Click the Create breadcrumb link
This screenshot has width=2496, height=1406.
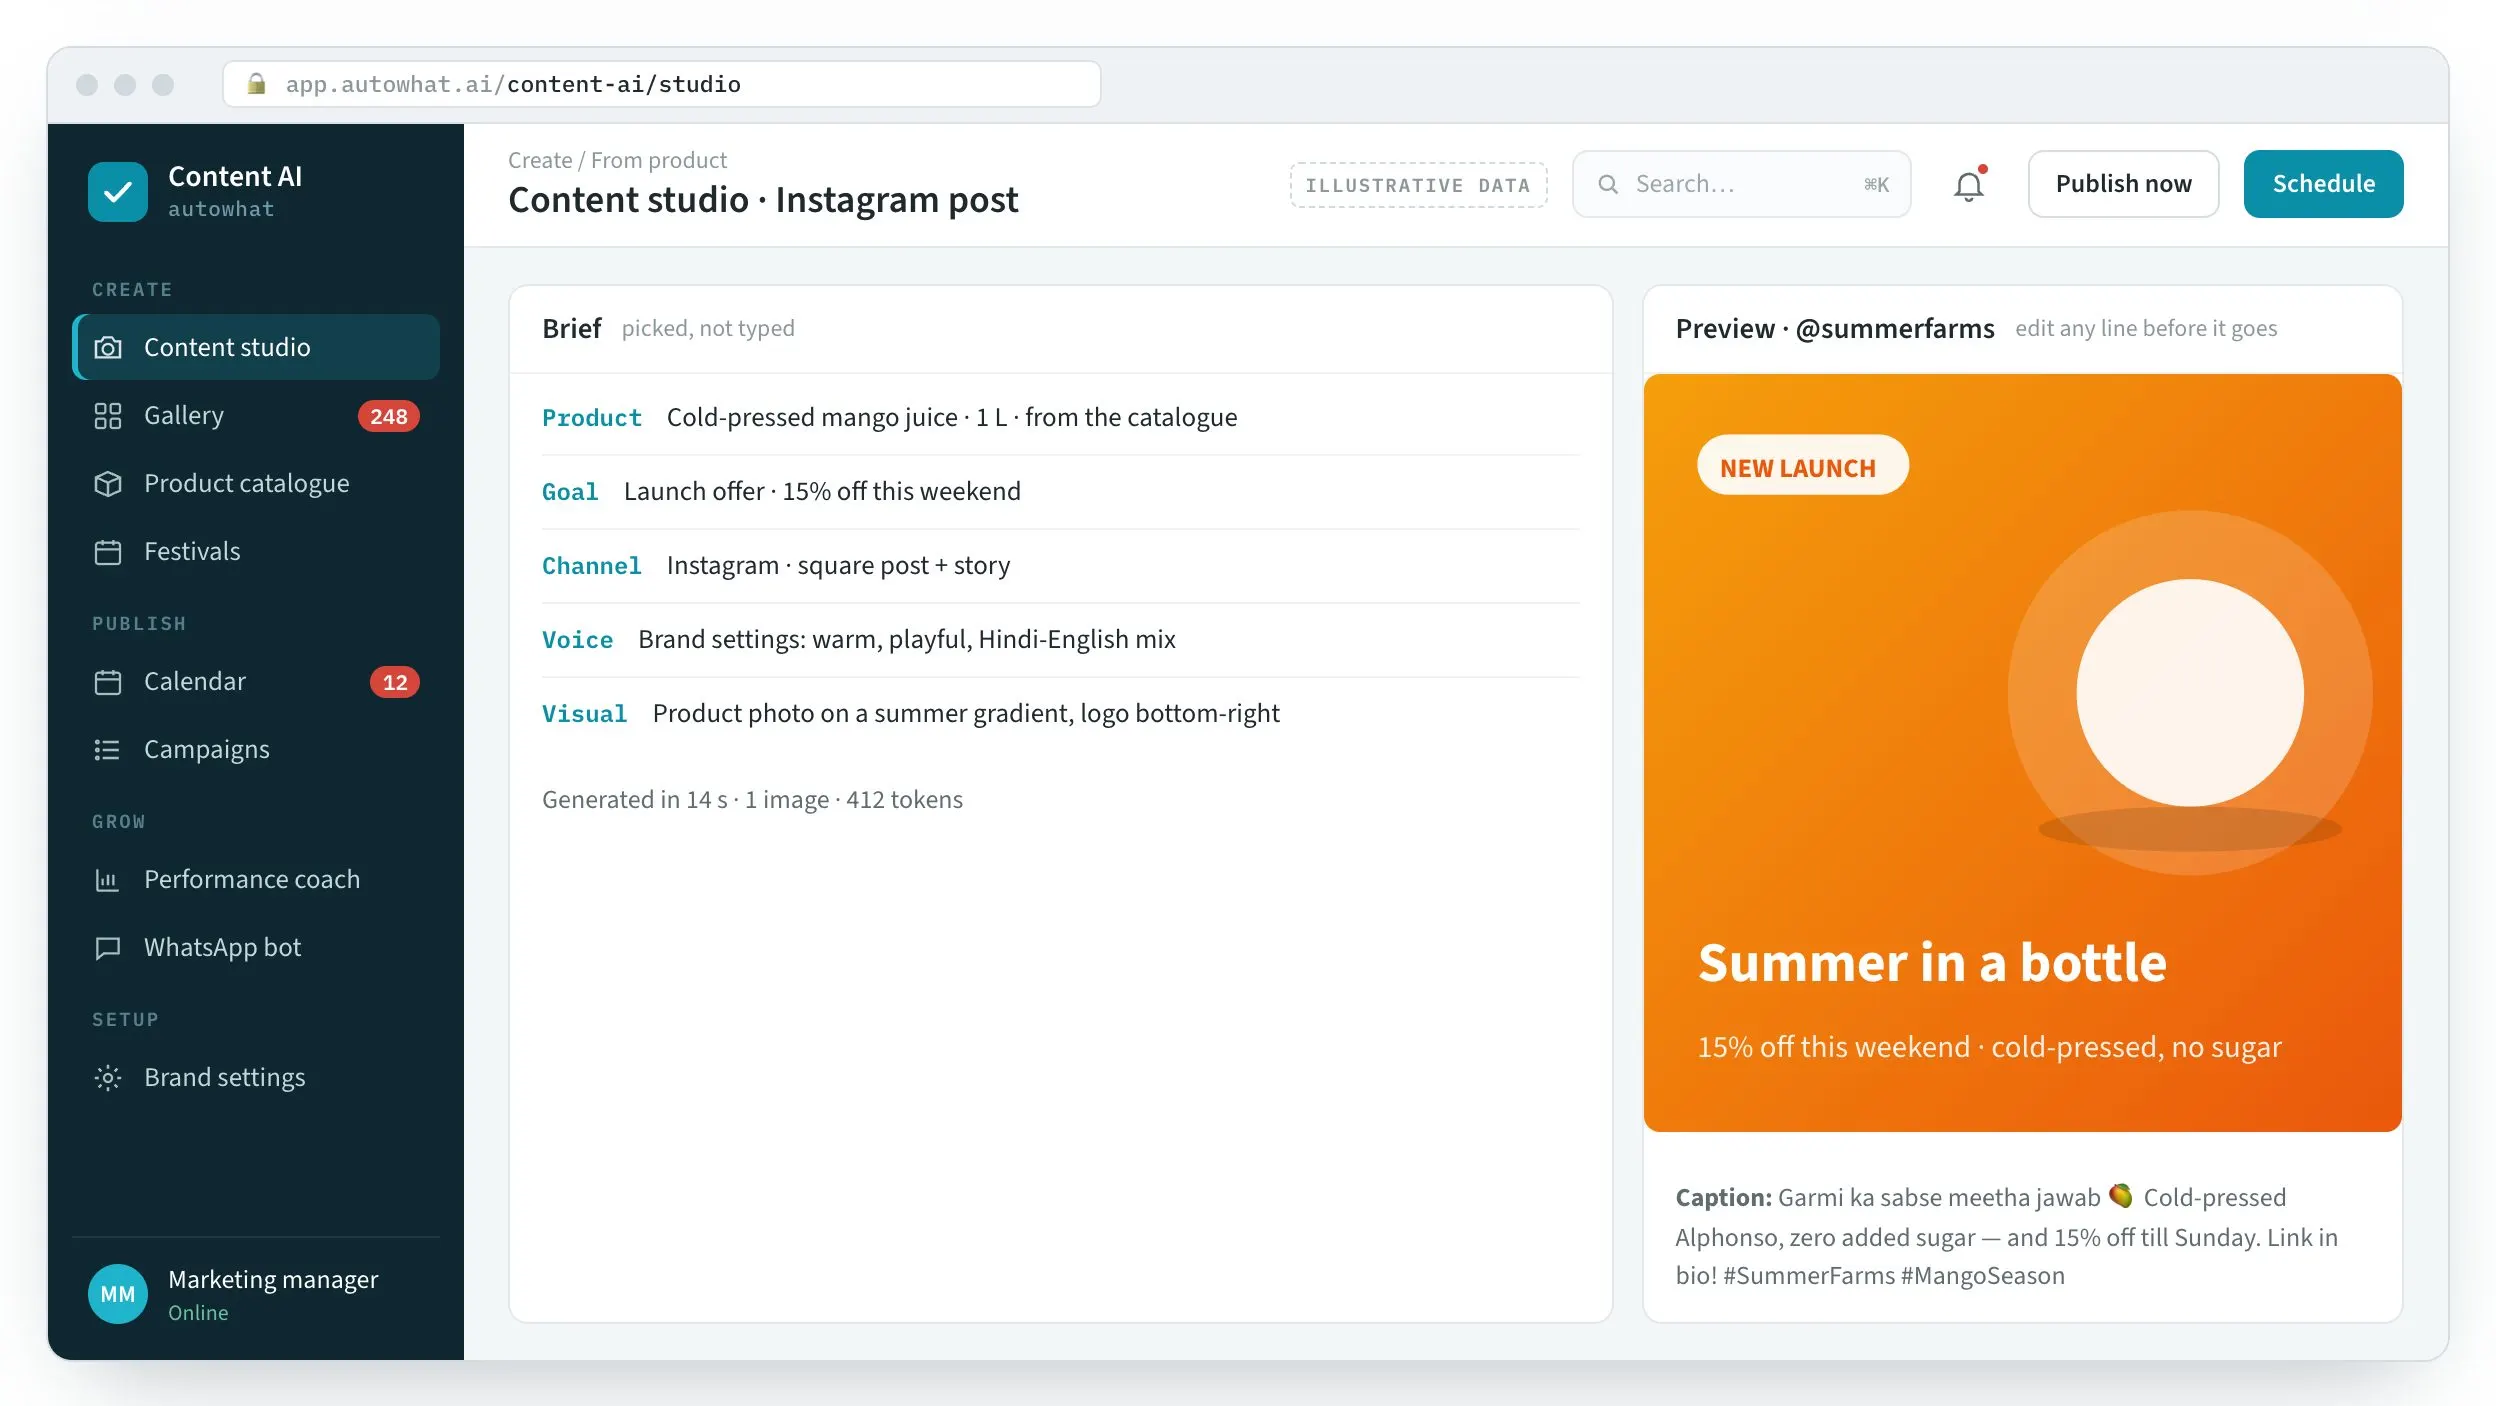(x=540, y=160)
